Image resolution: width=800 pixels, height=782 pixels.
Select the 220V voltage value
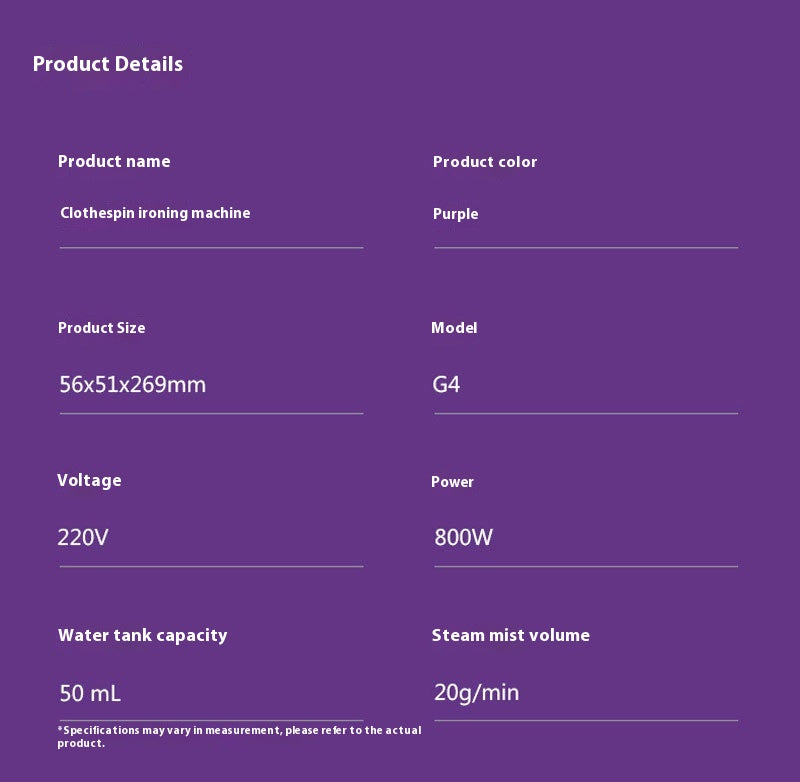(x=83, y=537)
